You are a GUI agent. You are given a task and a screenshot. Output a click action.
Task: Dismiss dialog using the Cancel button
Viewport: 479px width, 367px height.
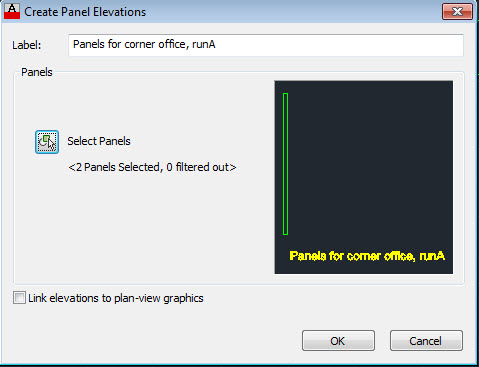coord(426,341)
